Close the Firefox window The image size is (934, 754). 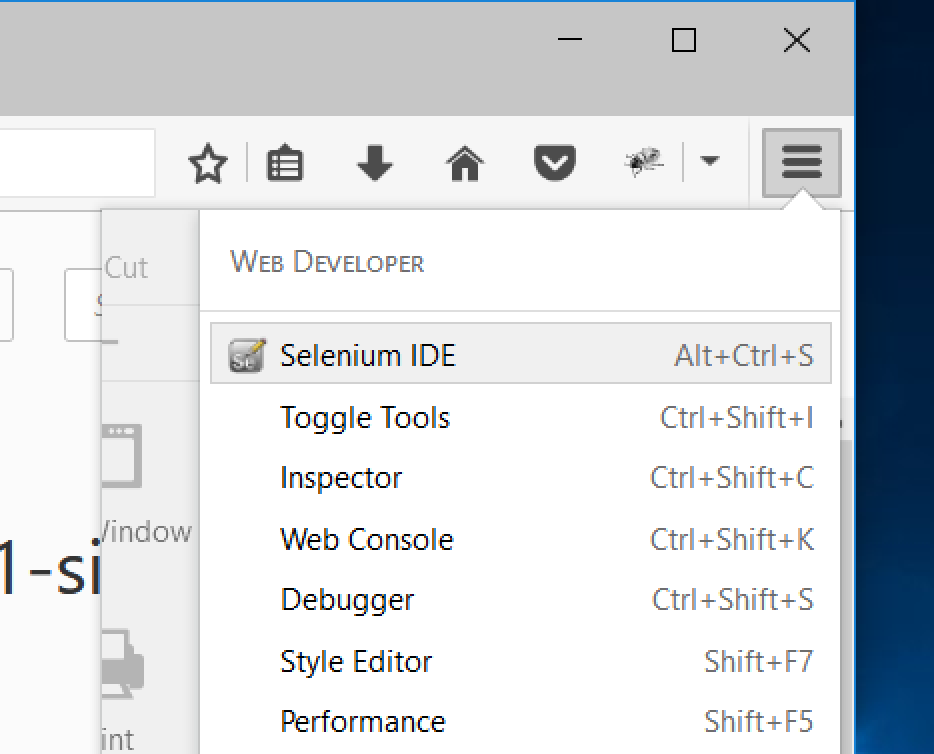pos(797,40)
